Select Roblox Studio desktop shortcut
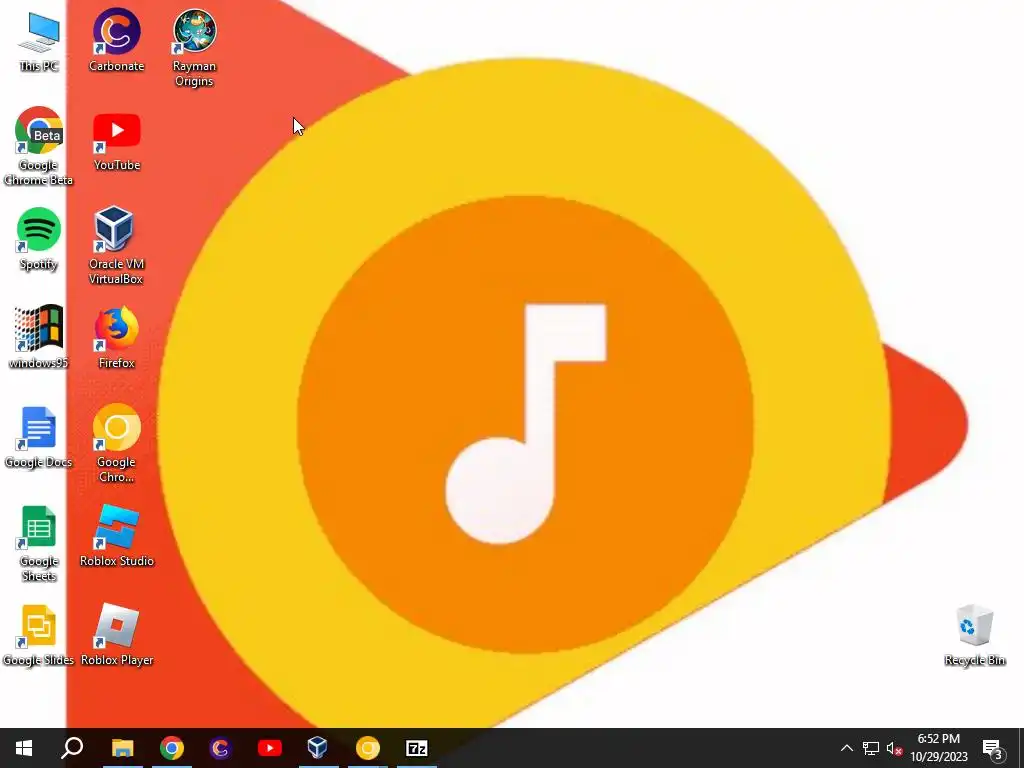The width and height of the screenshot is (1024, 768). (116, 536)
